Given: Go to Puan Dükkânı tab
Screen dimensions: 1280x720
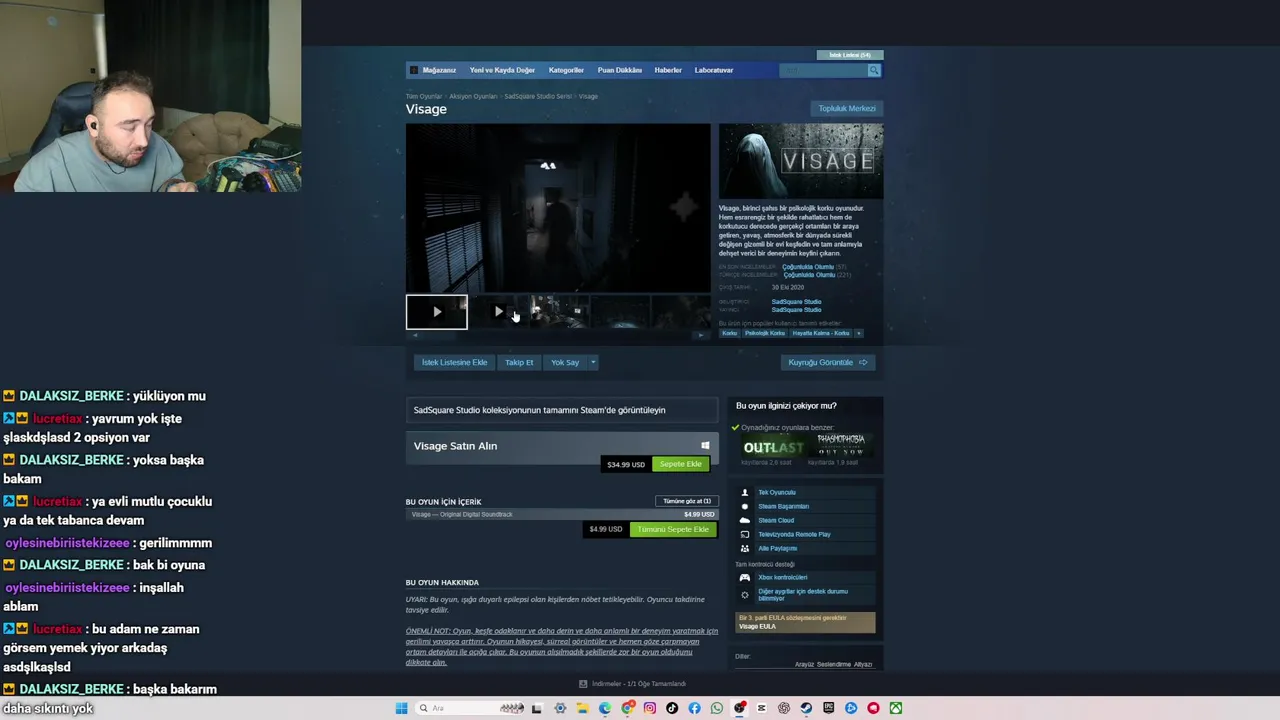Looking at the screenshot, I should coord(620,70).
